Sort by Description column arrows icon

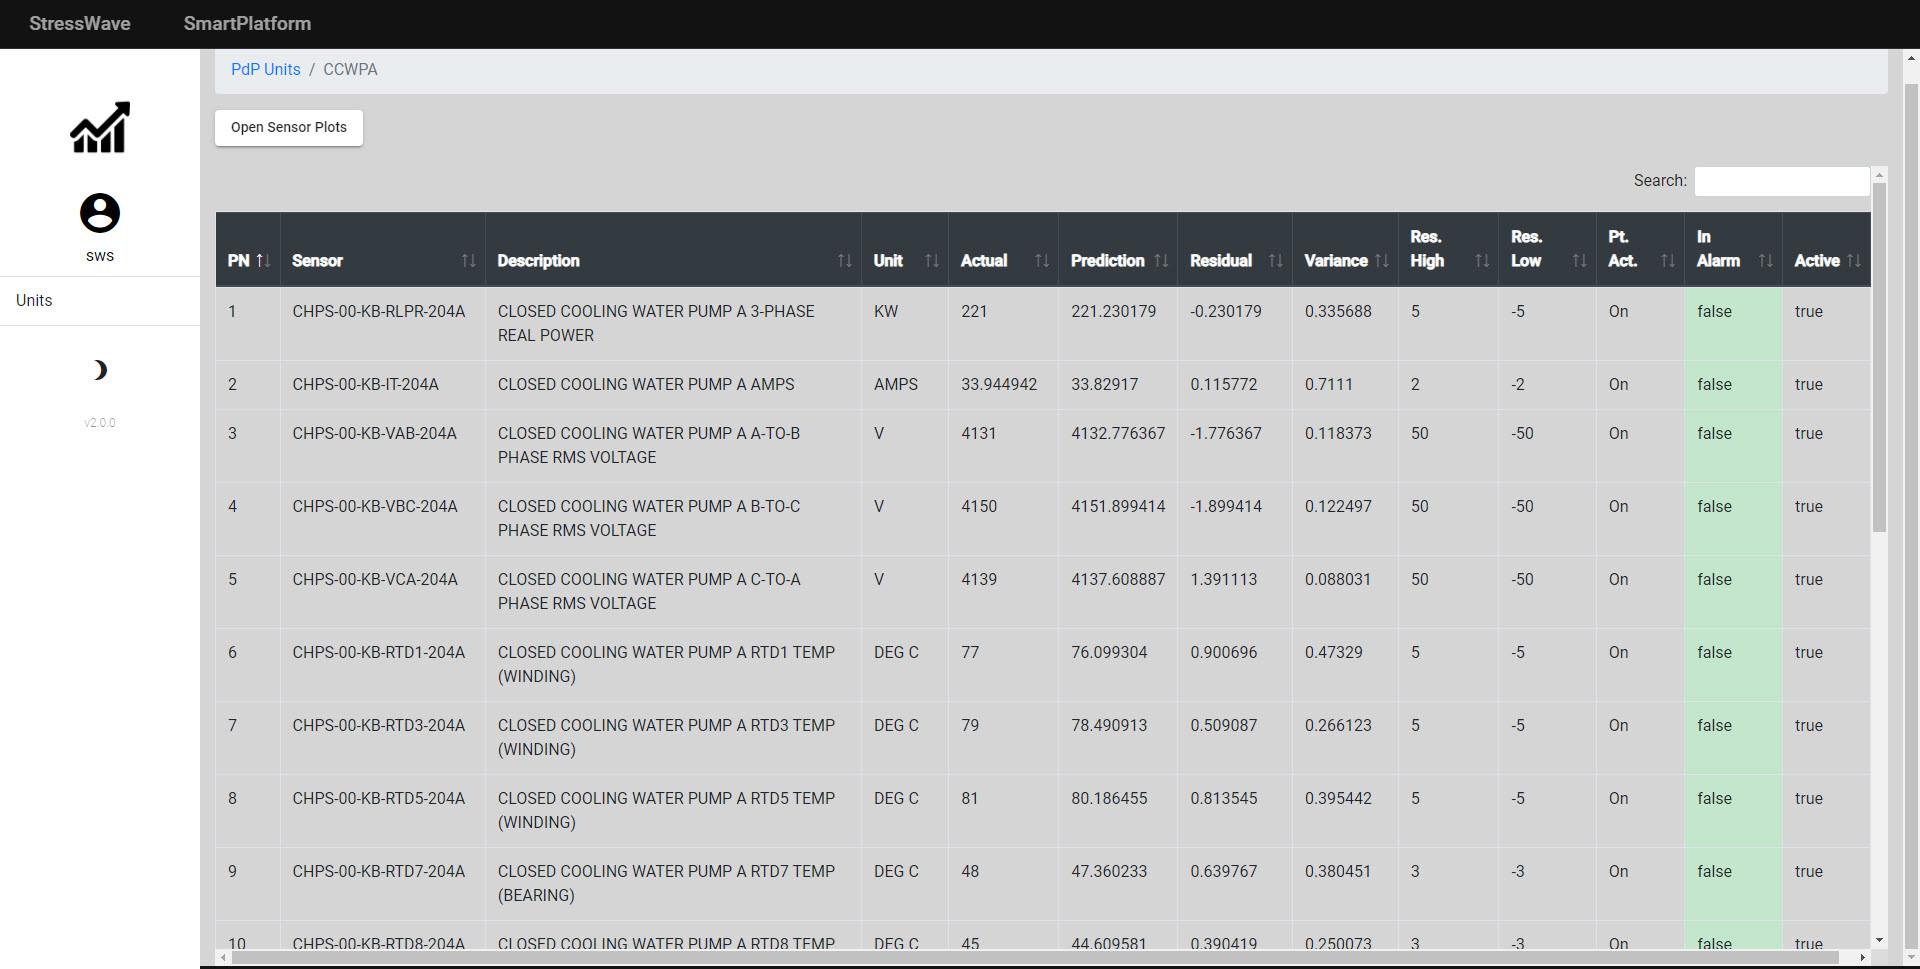click(844, 260)
